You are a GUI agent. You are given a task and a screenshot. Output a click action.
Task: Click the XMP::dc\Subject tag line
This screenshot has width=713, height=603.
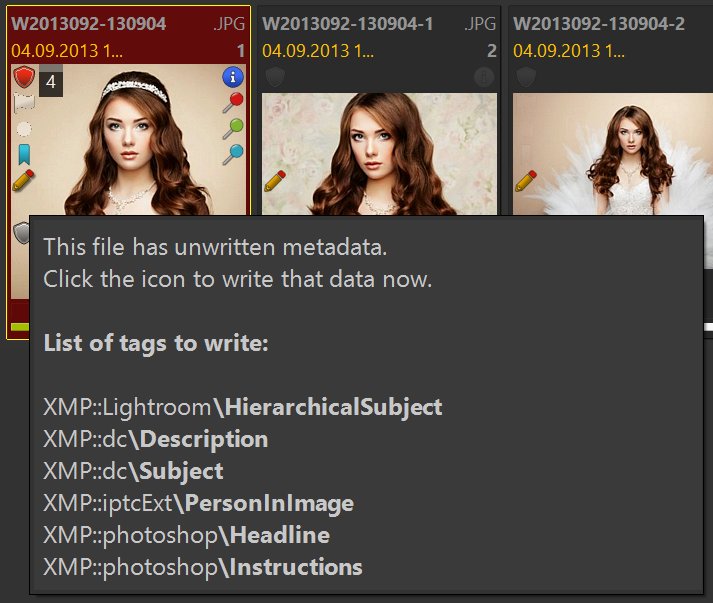coord(133,471)
